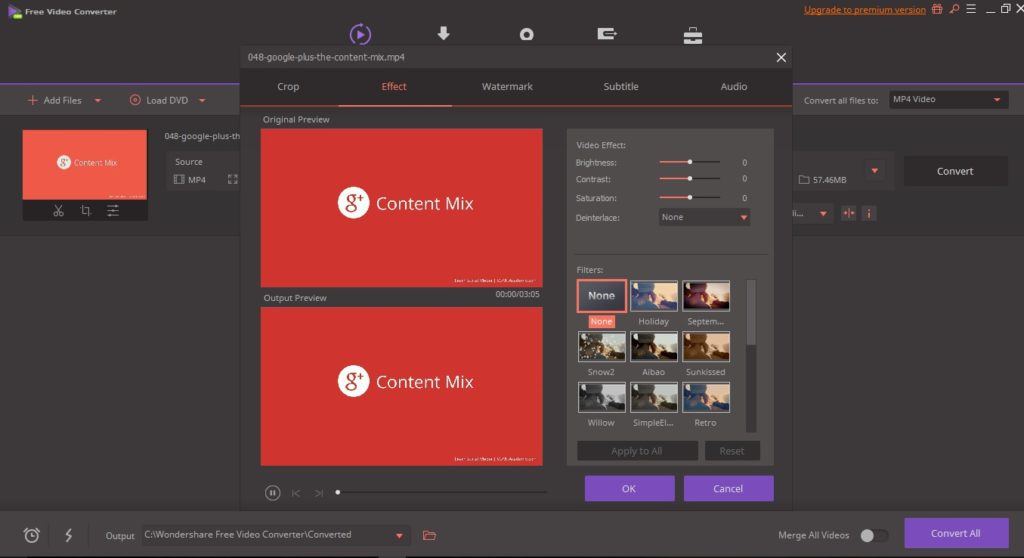The width and height of the screenshot is (1024, 558).
Task: Switch to the Watermark tab
Action: click(x=507, y=86)
